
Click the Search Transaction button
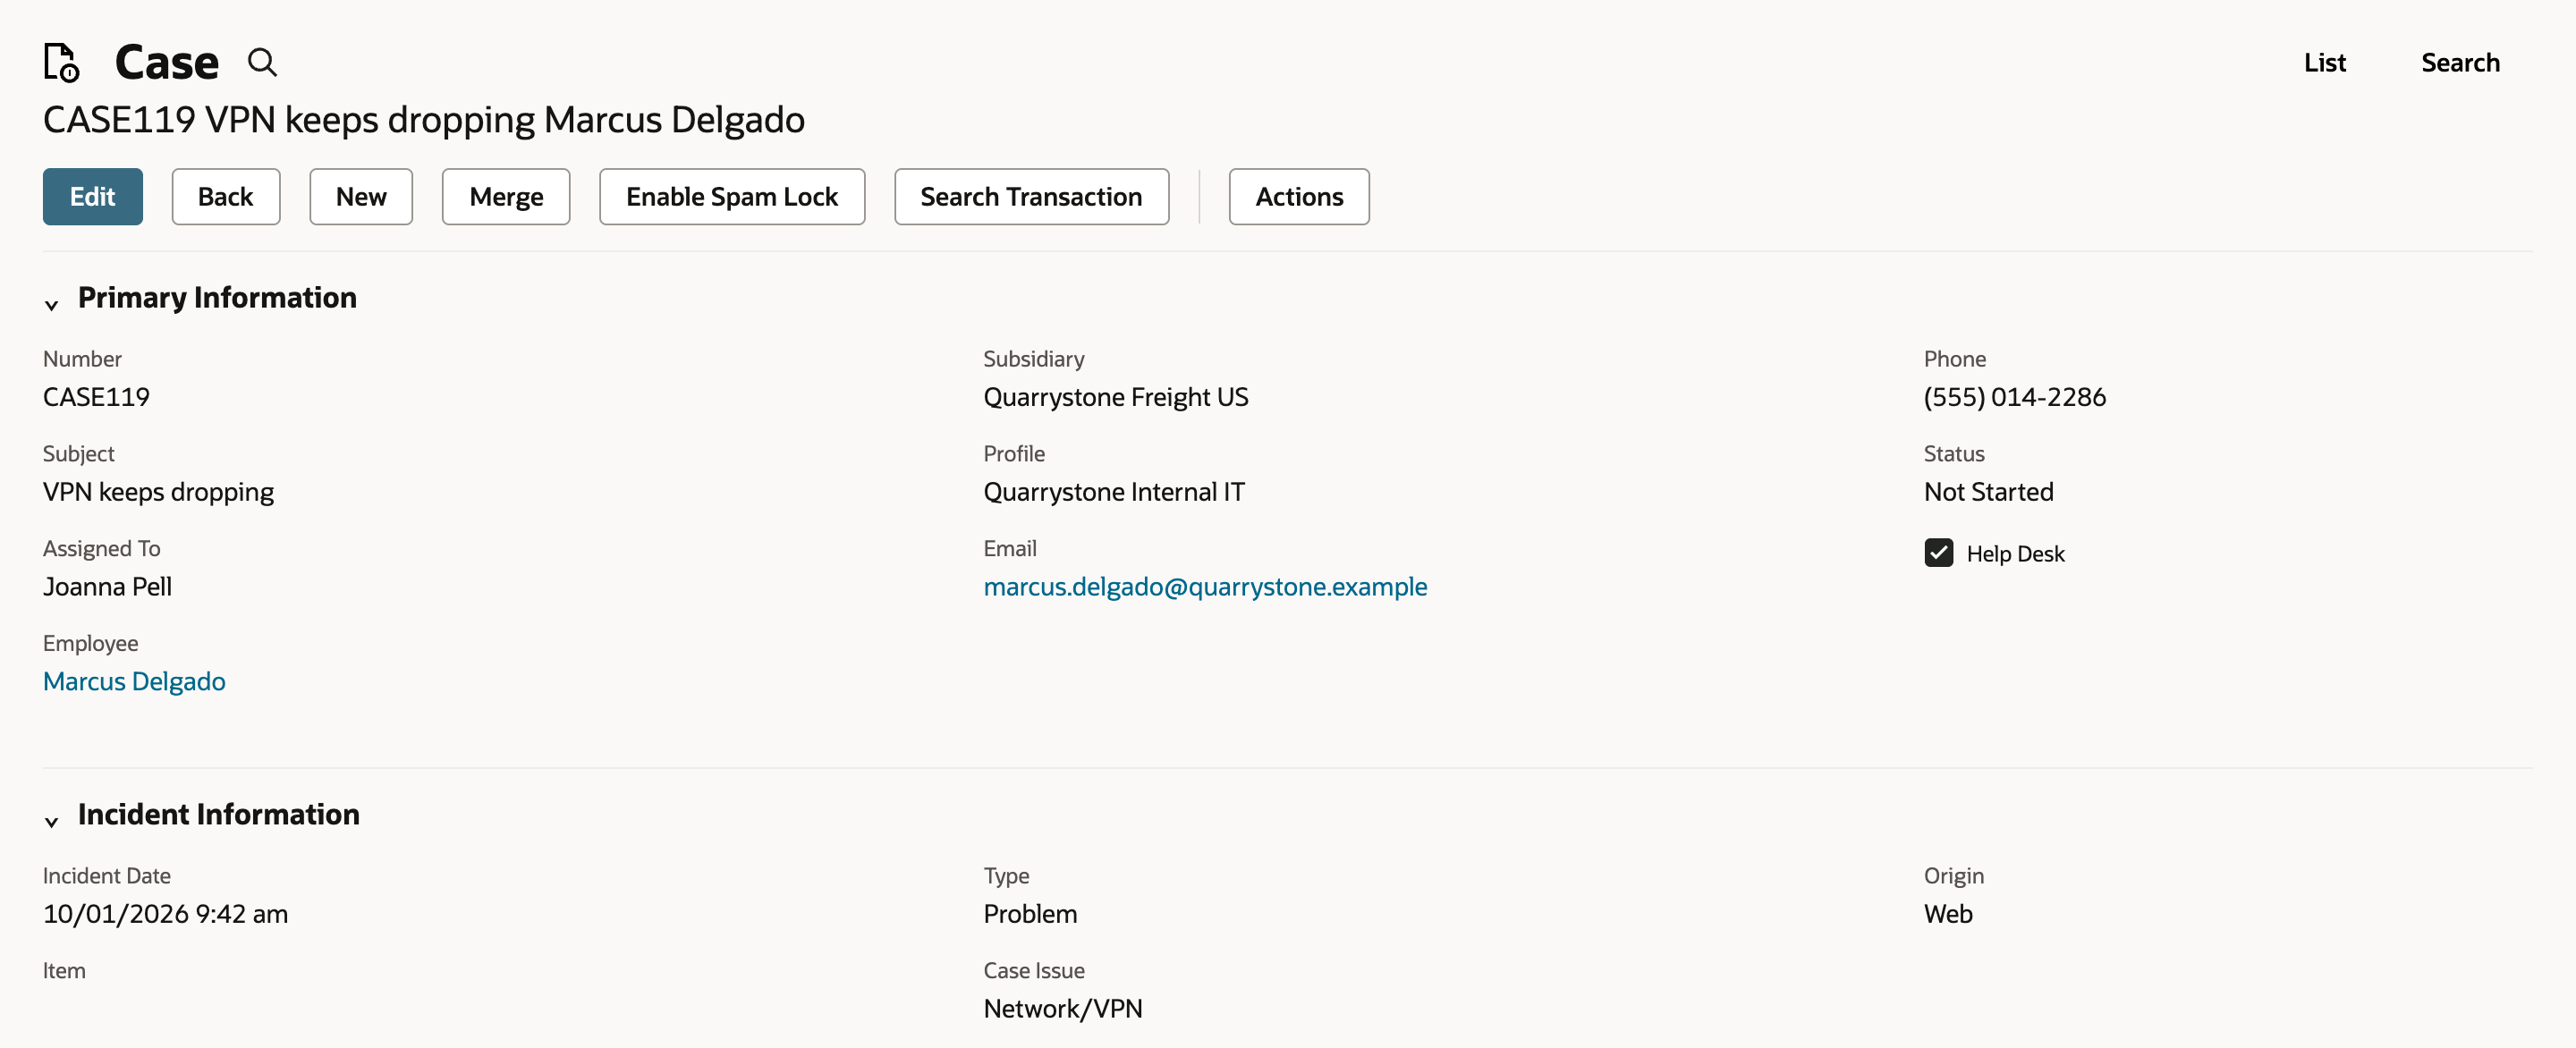(x=1031, y=197)
